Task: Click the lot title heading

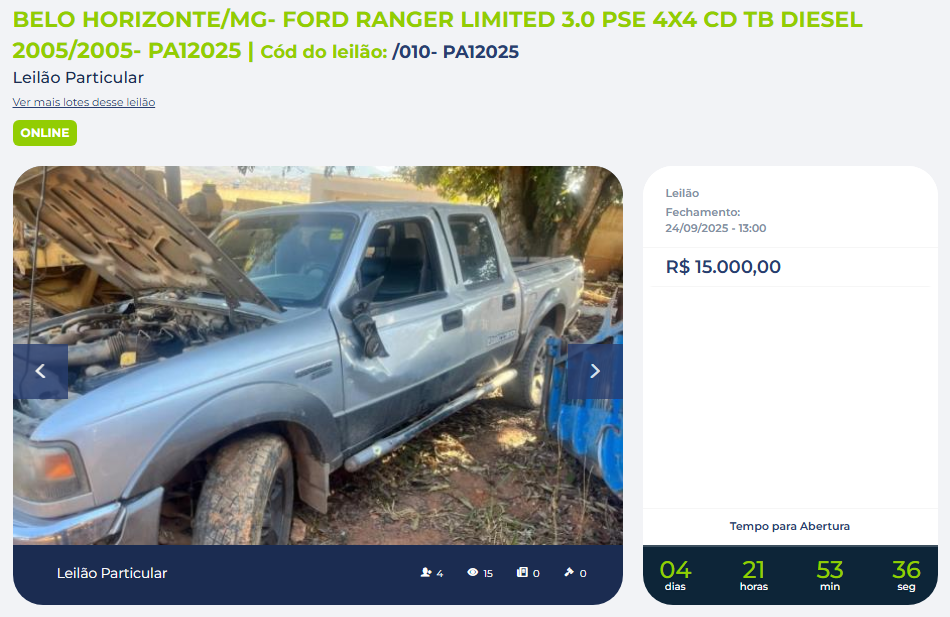Action: [437, 35]
